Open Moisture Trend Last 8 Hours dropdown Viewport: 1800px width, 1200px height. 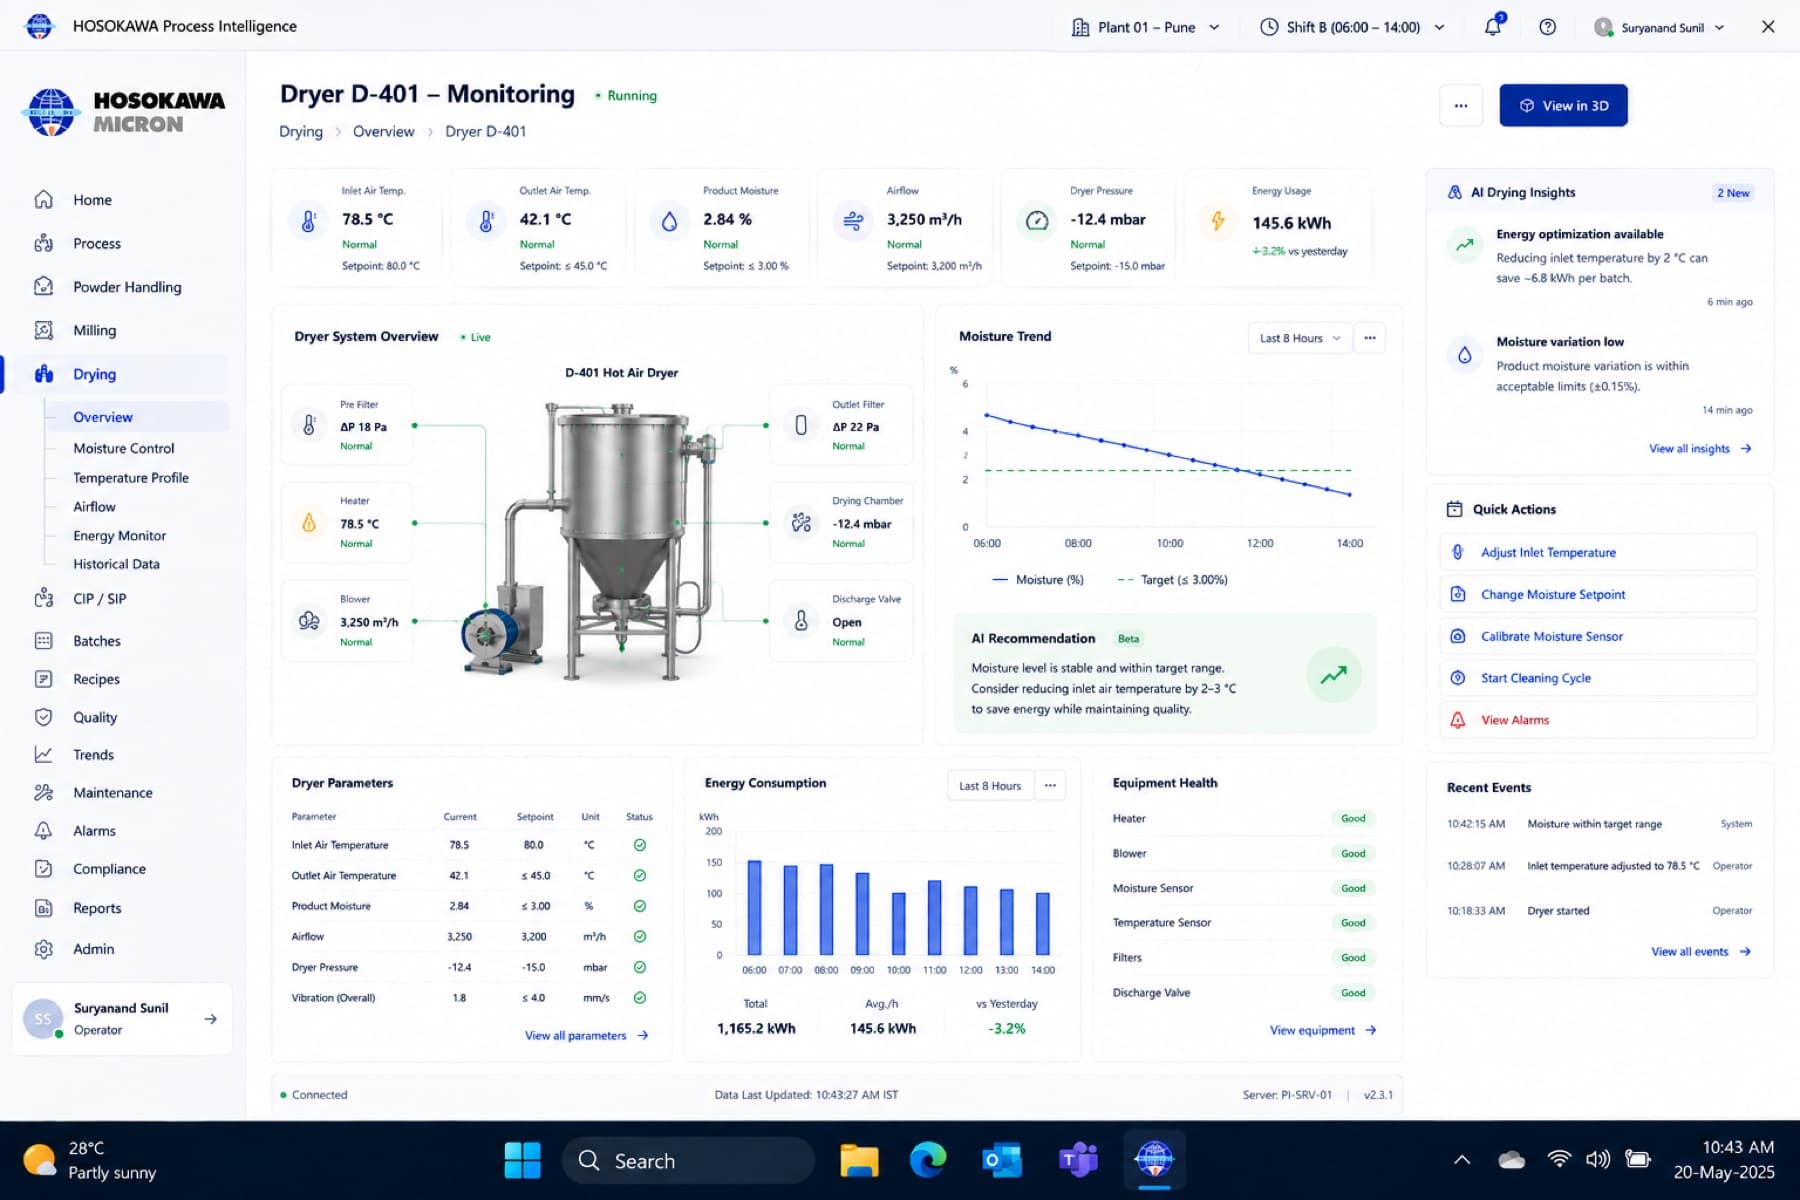1300,338
